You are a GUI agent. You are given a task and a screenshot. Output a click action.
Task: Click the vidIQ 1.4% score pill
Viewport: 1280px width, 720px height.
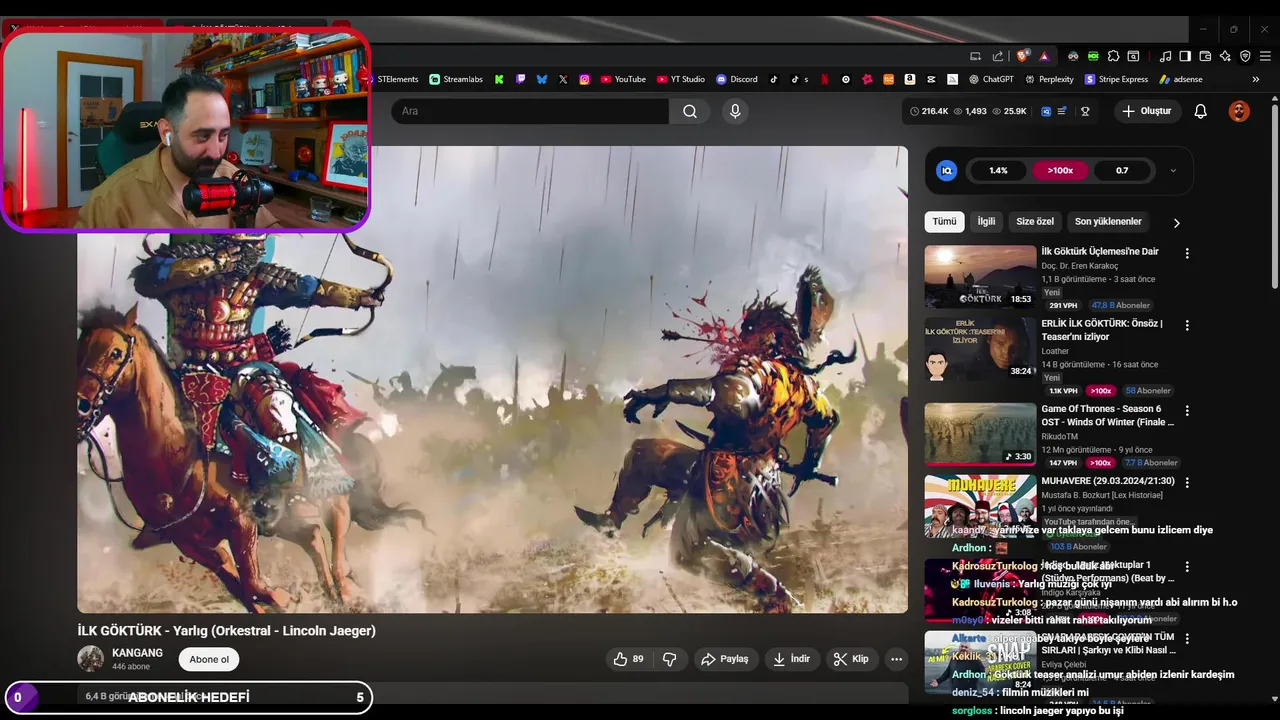click(x=998, y=171)
